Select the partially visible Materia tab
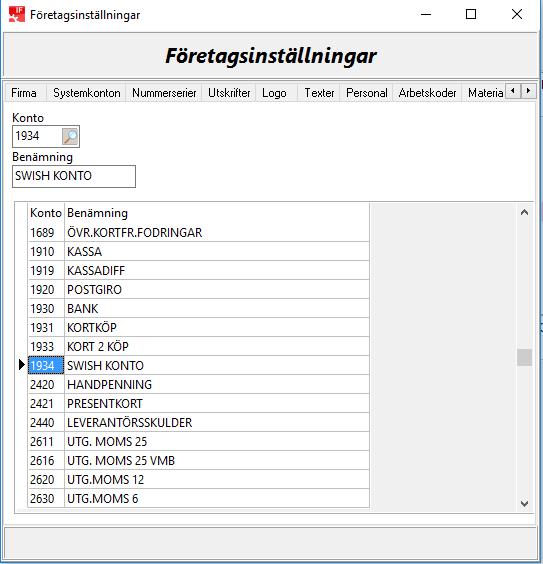The height and width of the screenshot is (564, 543). (485, 93)
